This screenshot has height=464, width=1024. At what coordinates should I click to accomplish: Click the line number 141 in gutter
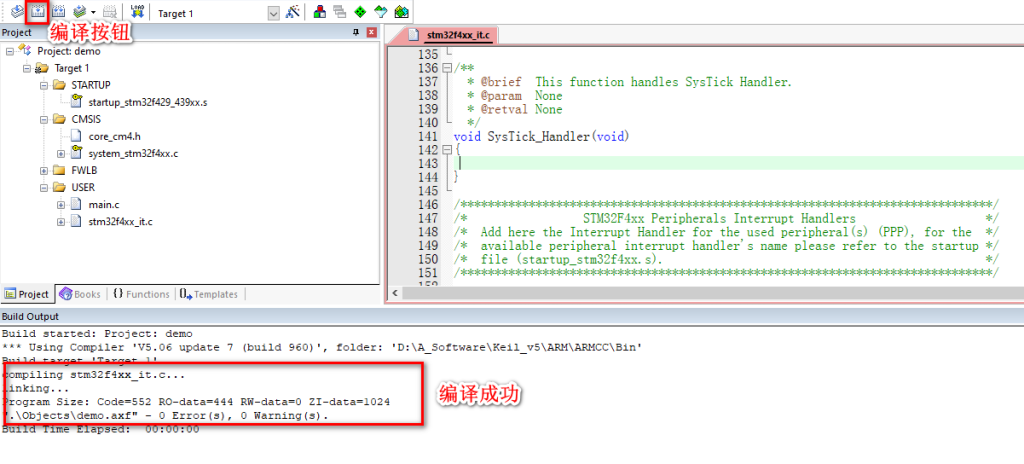[427, 137]
